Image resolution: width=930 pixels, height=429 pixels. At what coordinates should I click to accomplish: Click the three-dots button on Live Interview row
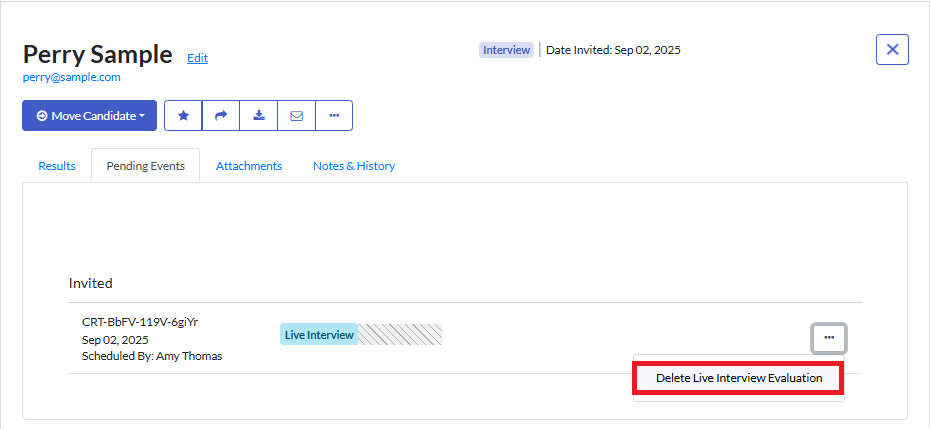tap(829, 338)
